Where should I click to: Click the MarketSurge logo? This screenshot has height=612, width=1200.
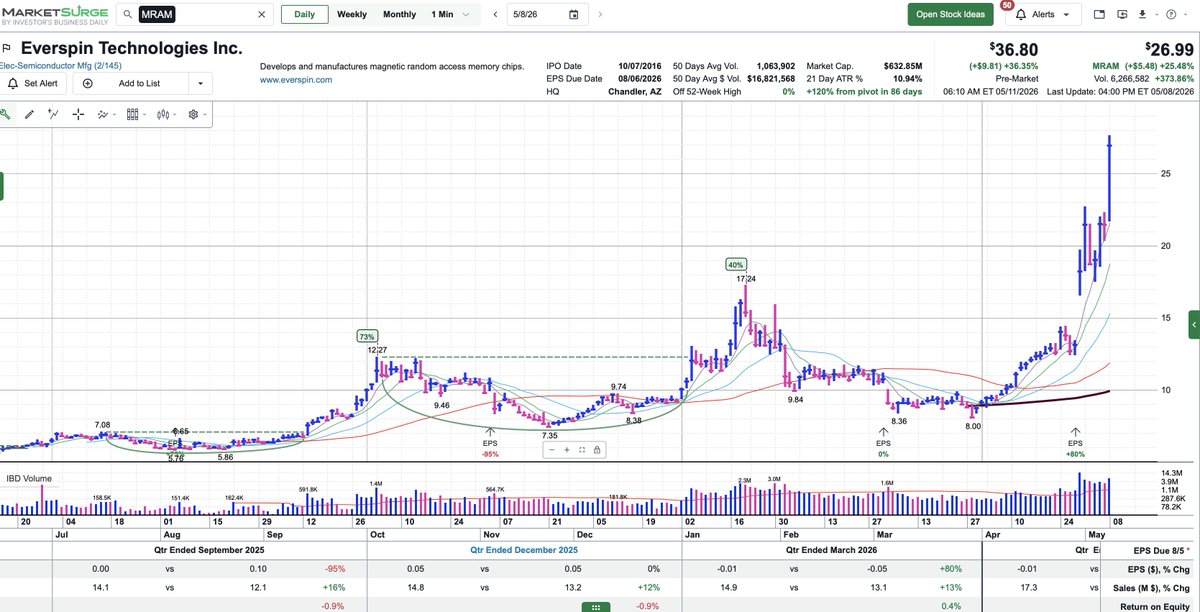click(x=54, y=14)
